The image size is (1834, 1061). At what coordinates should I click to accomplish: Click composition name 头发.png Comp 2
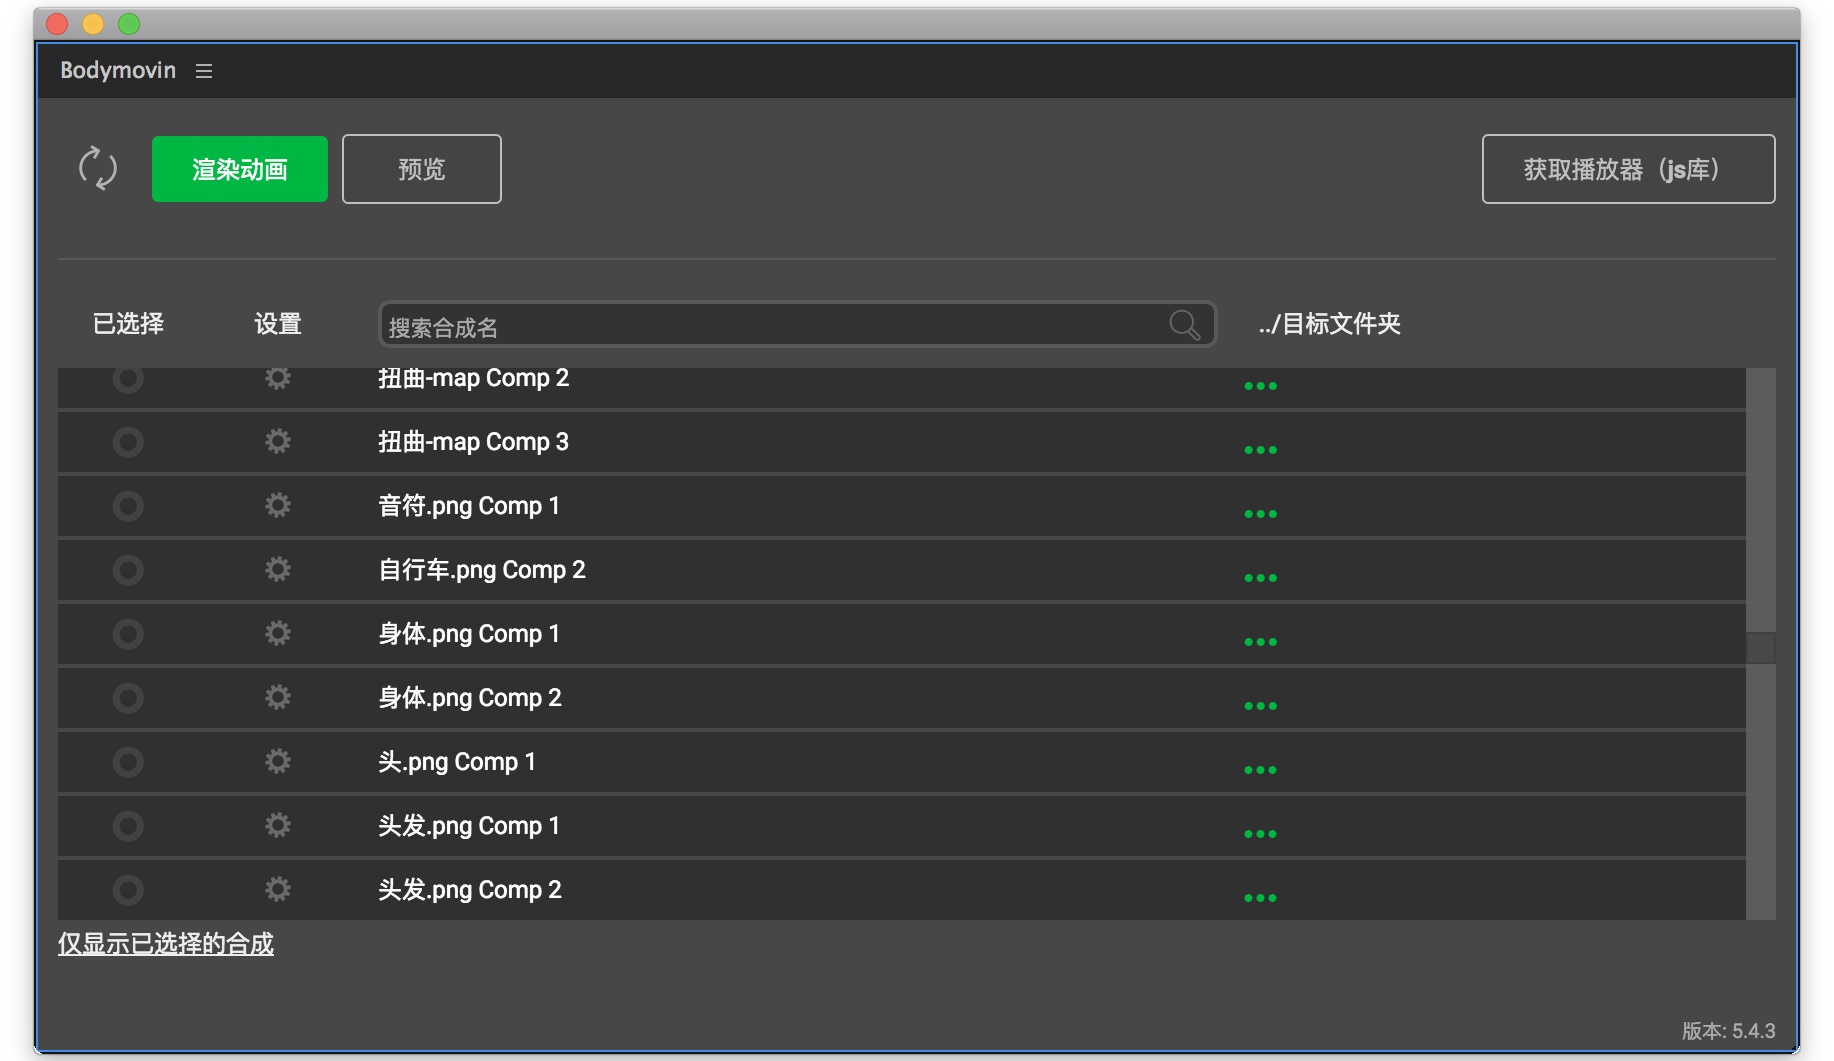(470, 890)
